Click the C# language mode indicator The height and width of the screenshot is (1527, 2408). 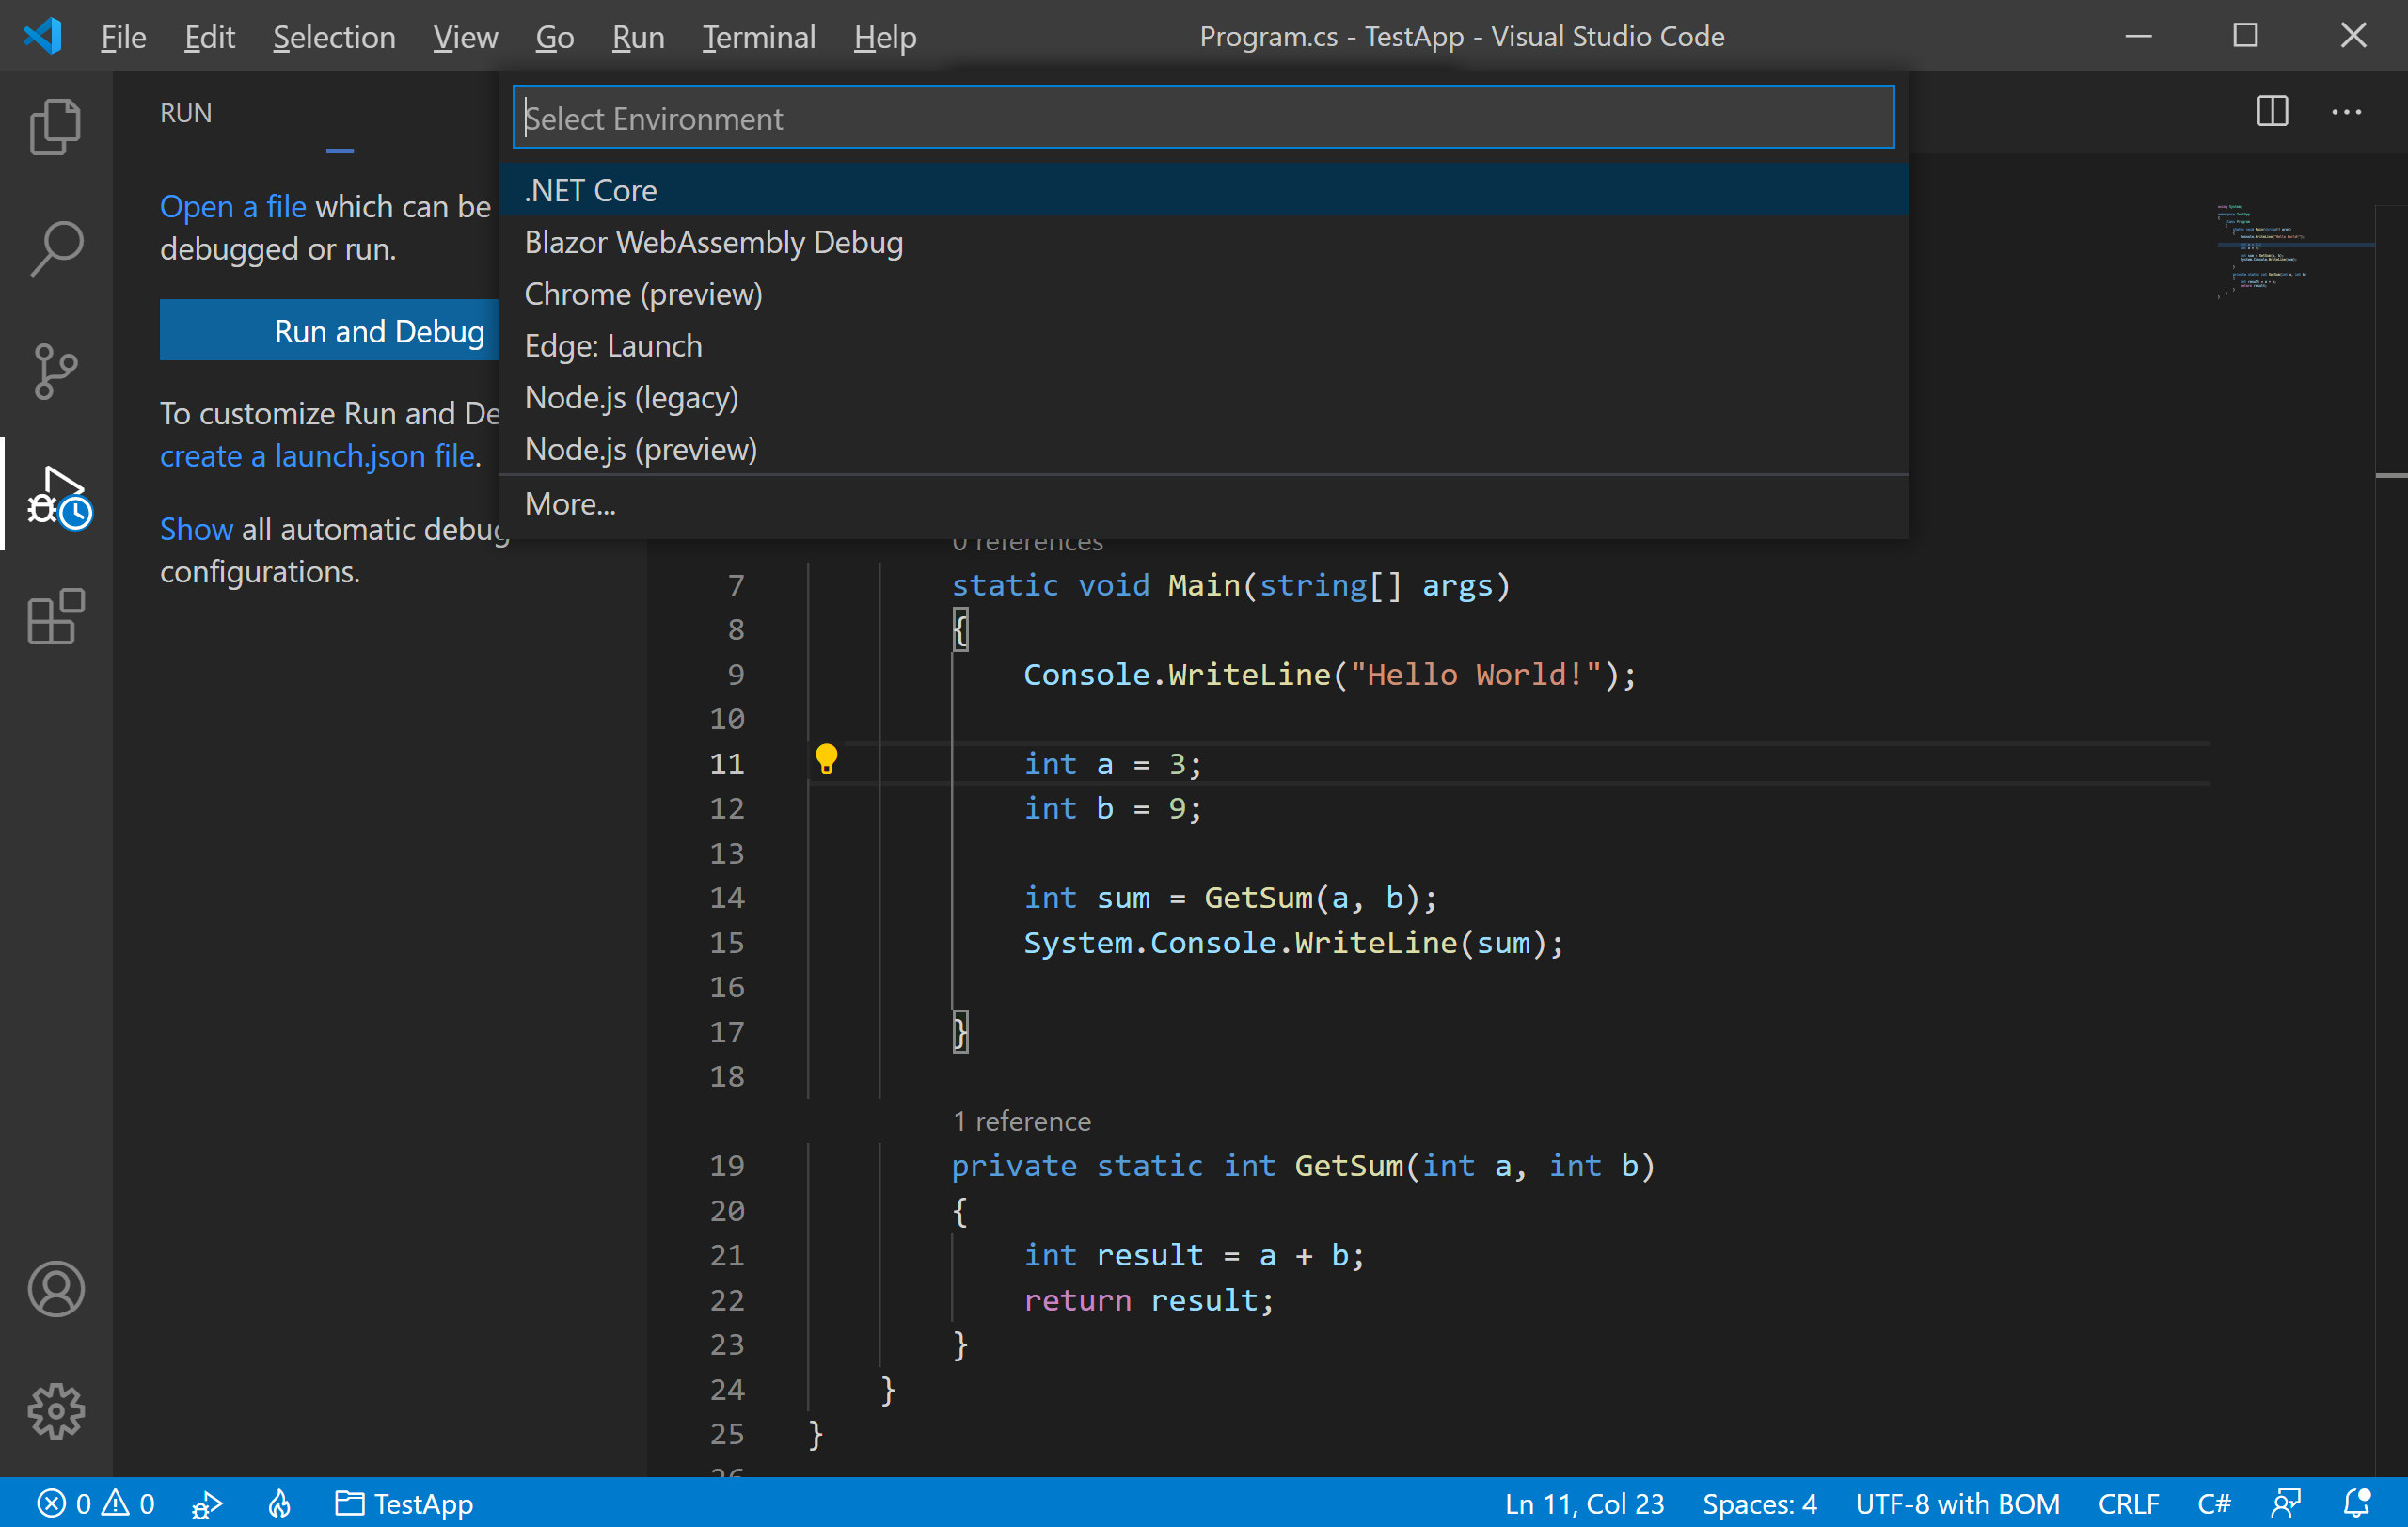click(2214, 1503)
